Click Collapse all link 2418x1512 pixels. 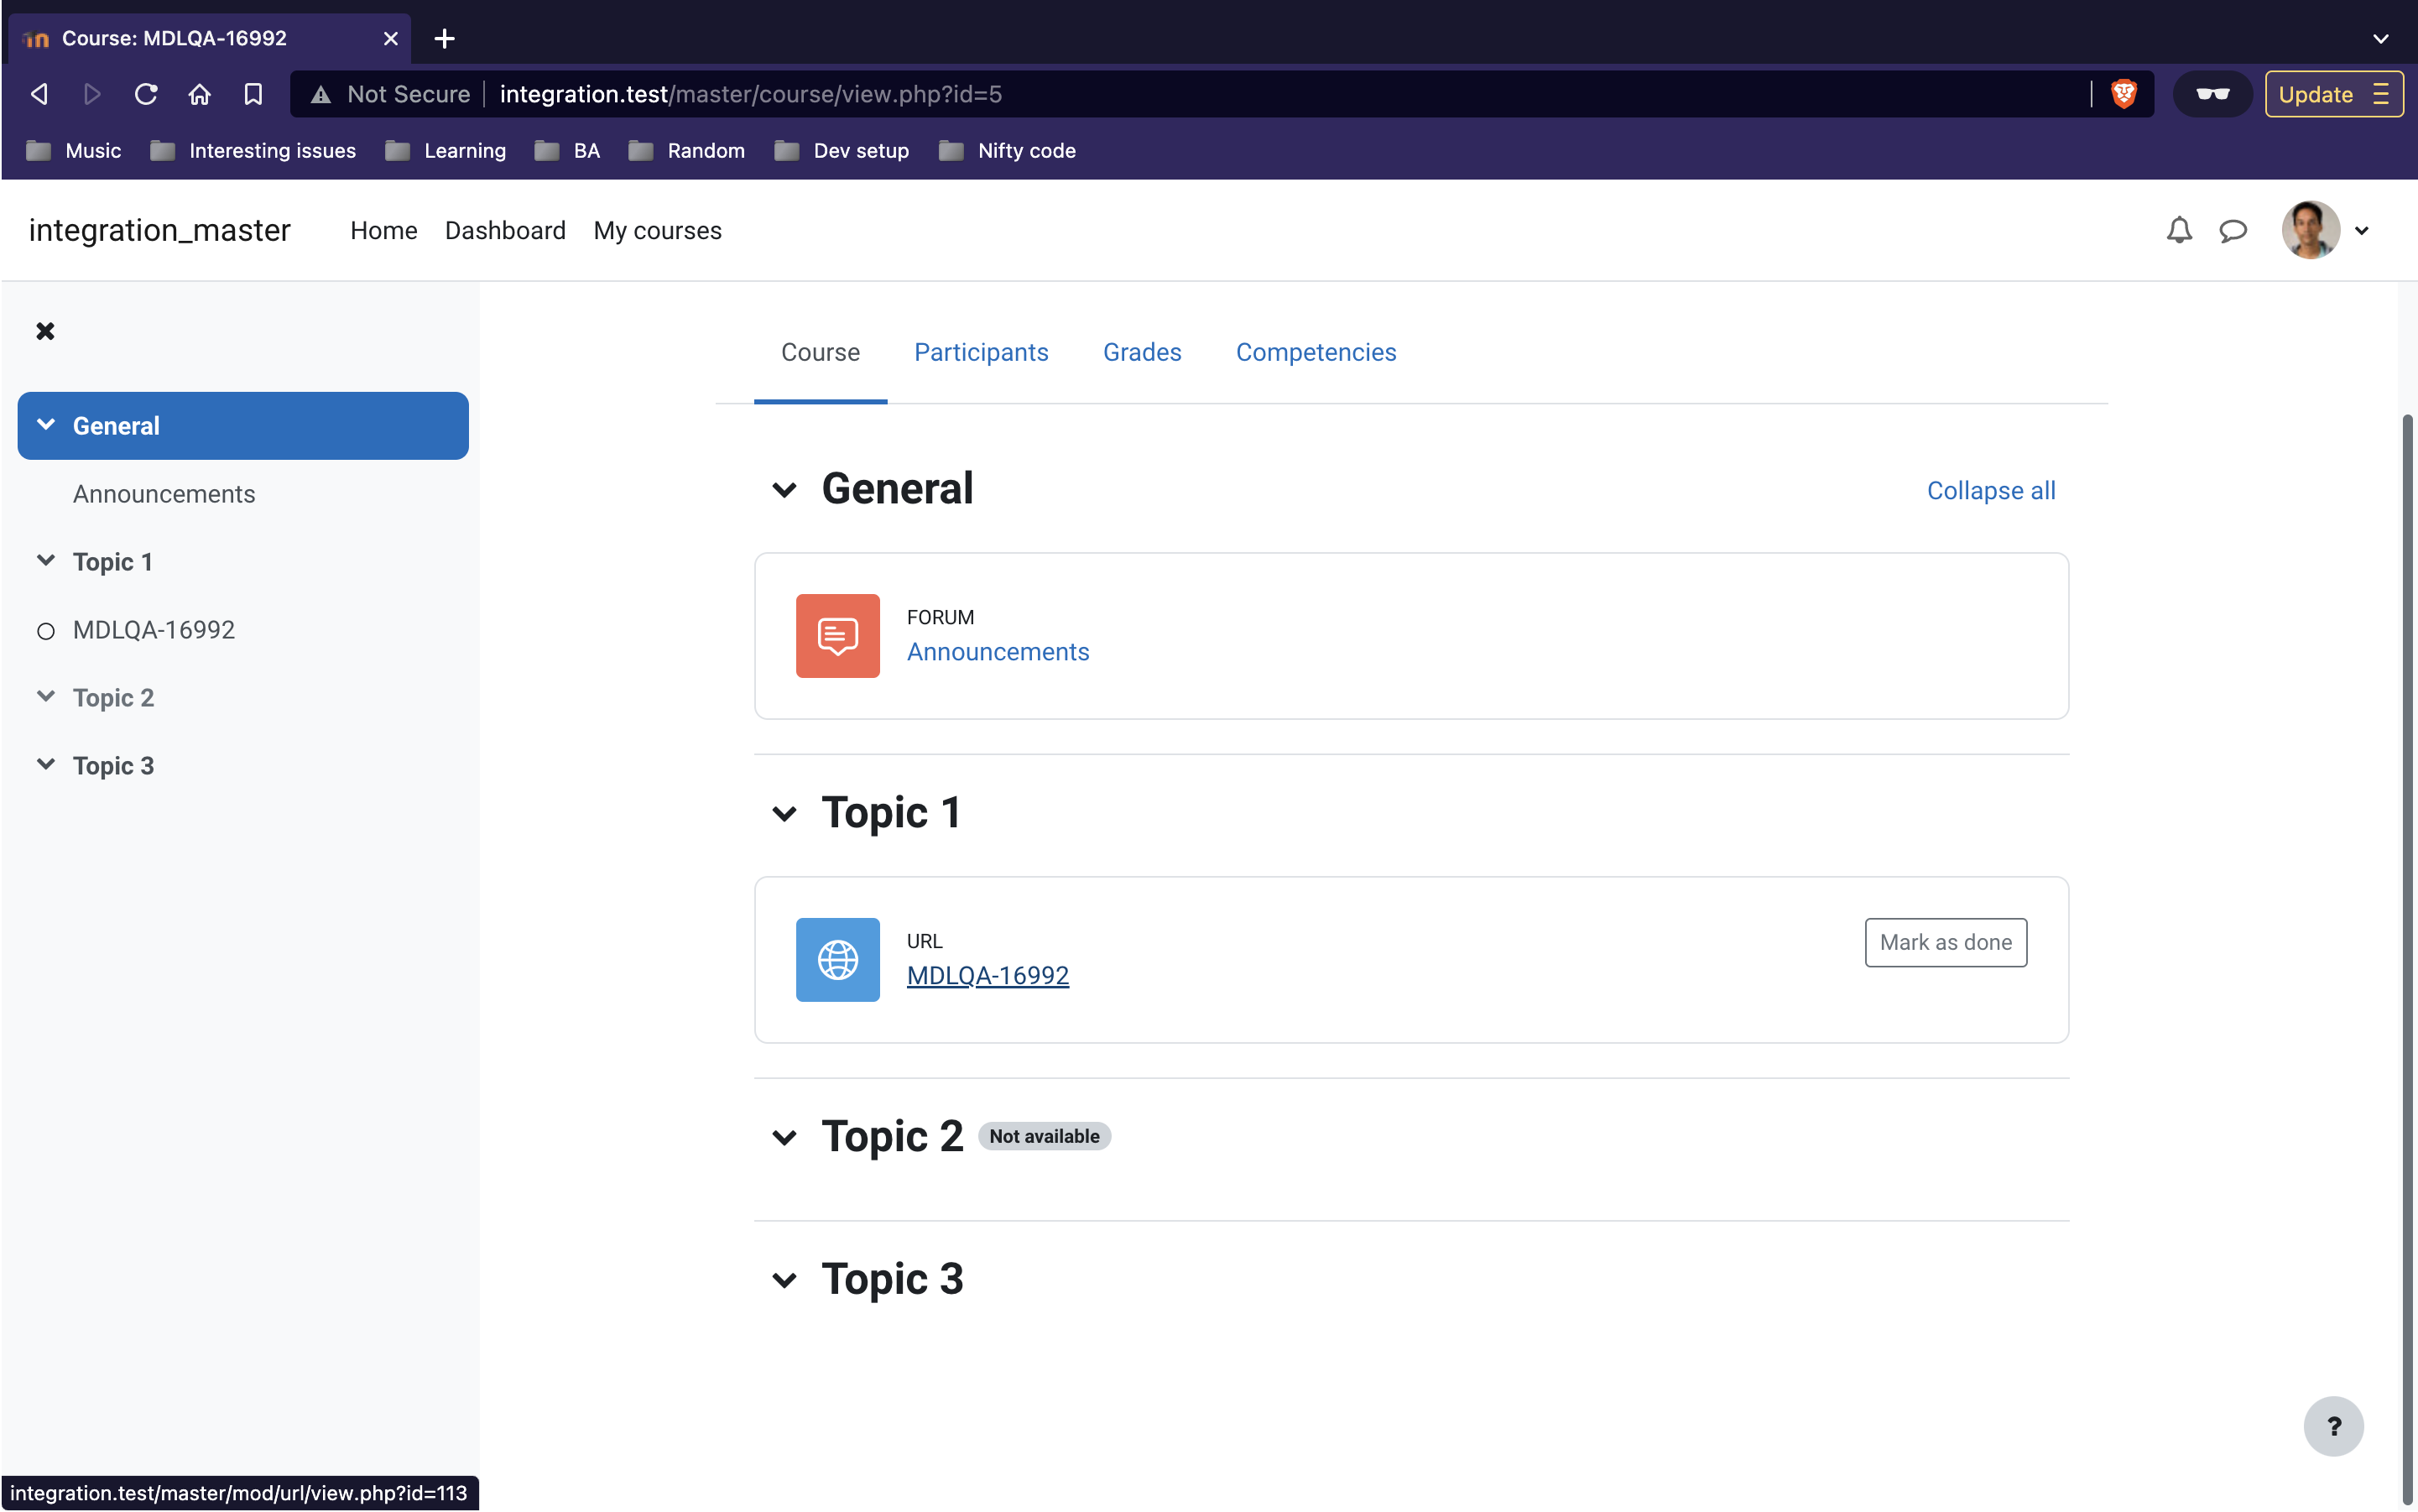[x=1990, y=491]
